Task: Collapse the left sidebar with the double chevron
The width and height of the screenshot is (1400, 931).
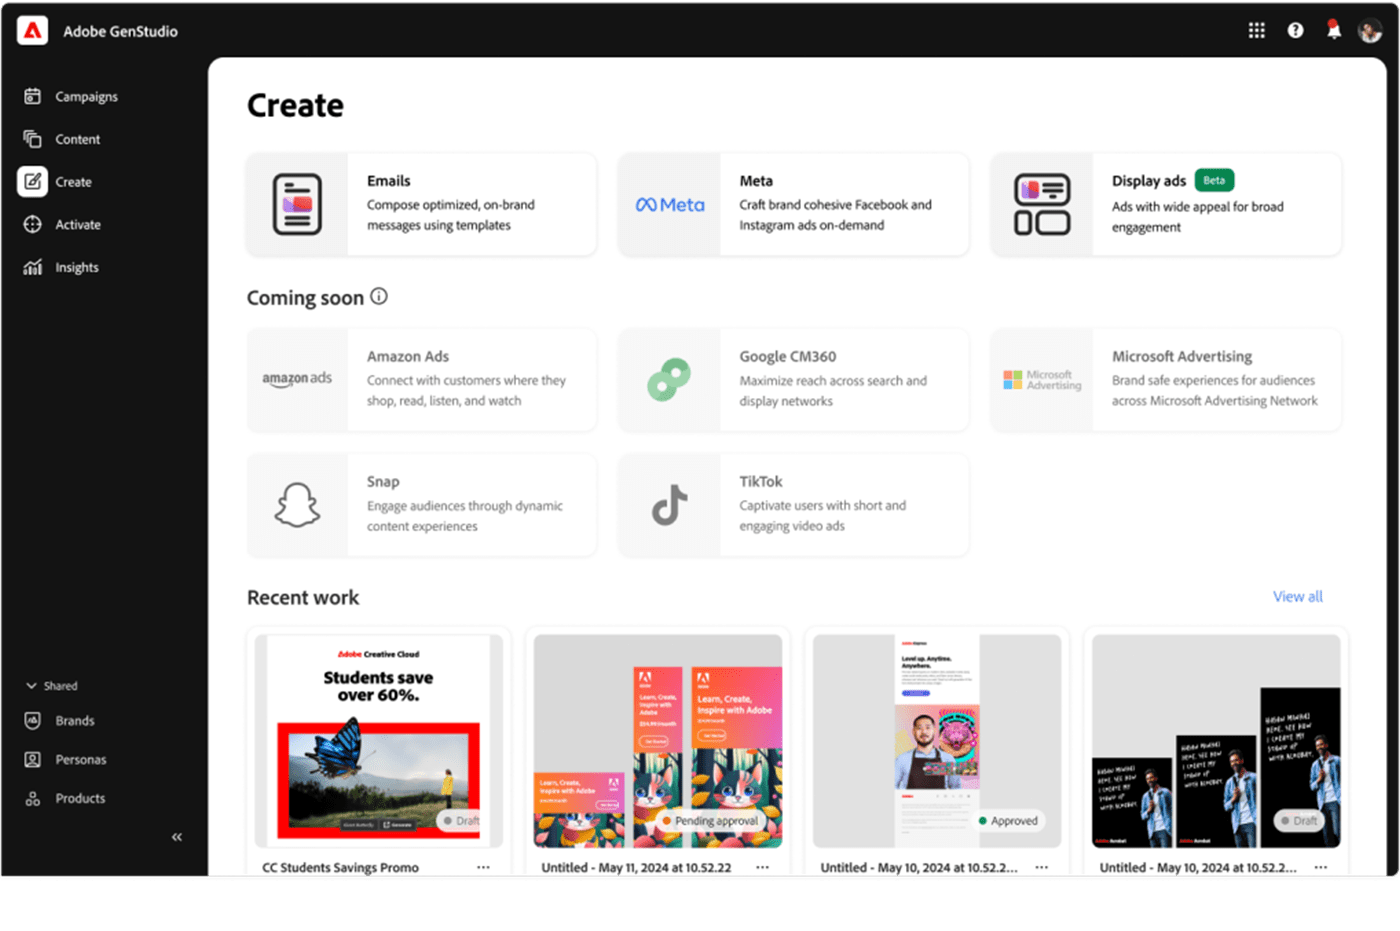Action: [x=176, y=837]
